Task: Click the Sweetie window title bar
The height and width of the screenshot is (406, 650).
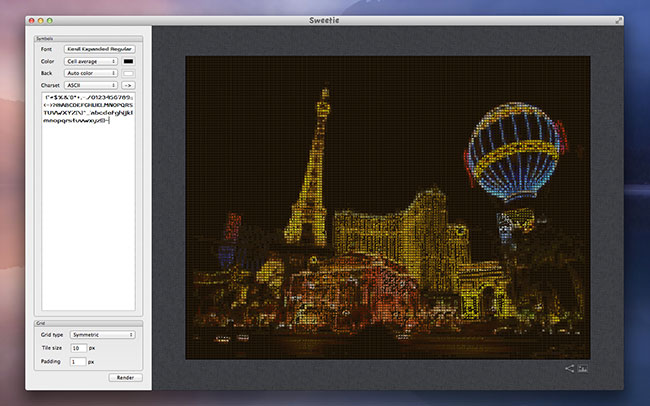Action: coord(325,20)
